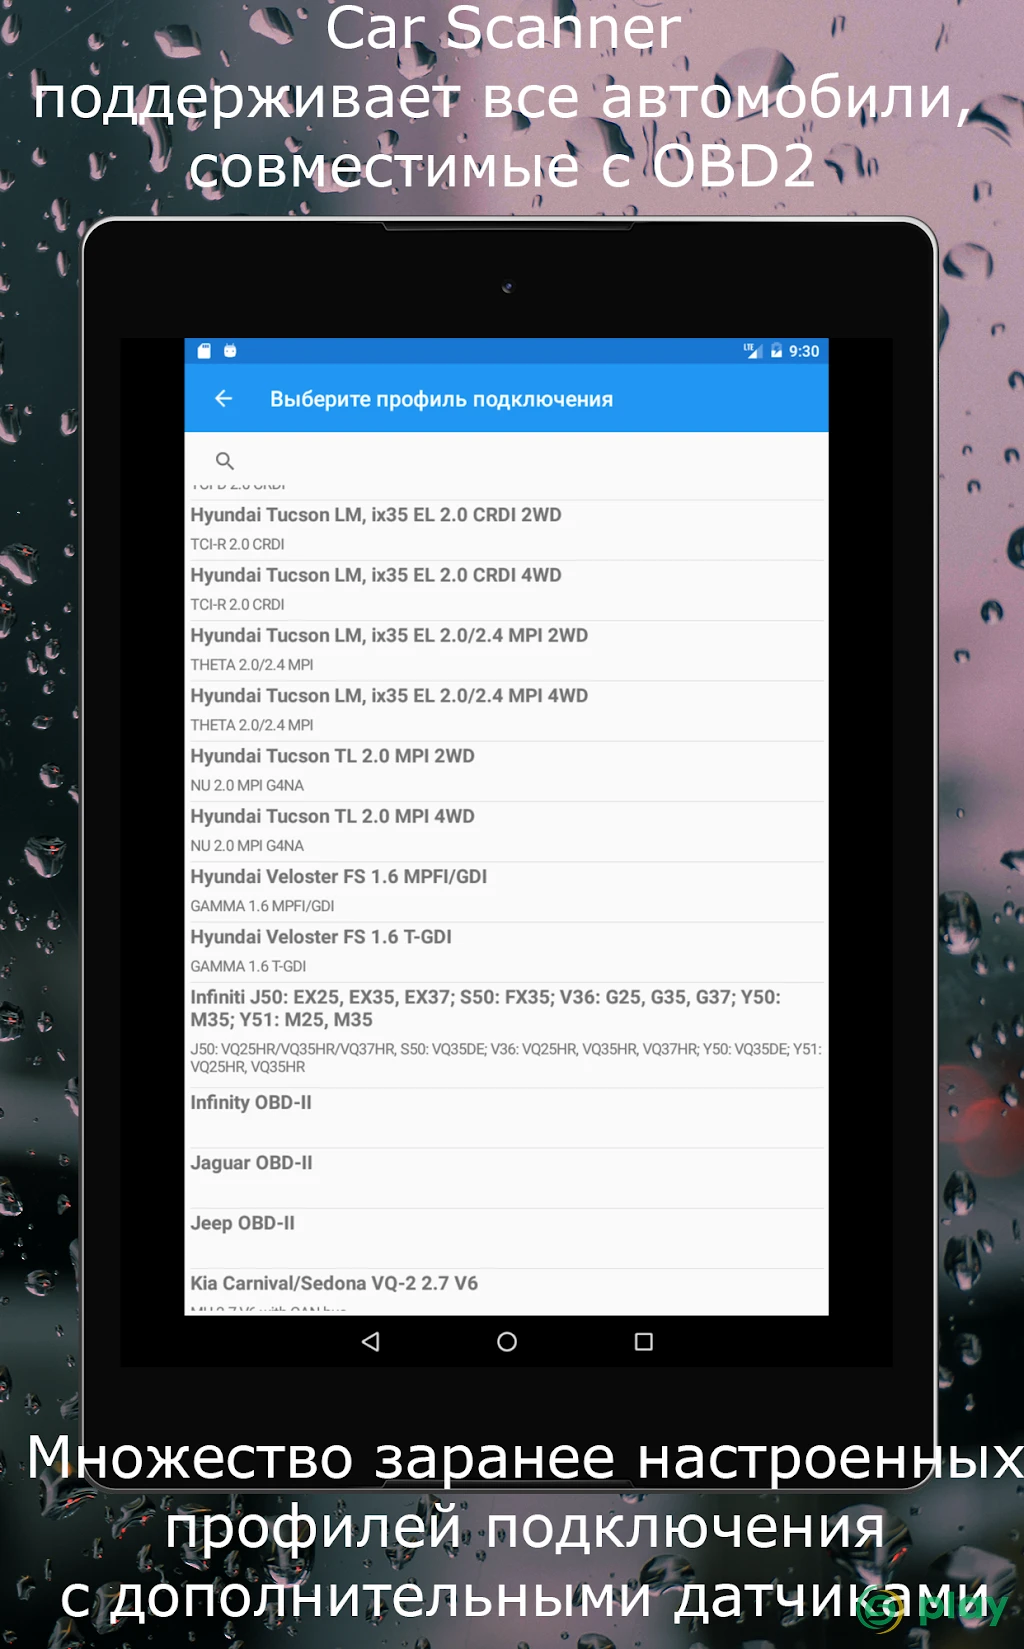Tap the battery status icon
The image size is (1024, 1649).
(x=776, y=351)
